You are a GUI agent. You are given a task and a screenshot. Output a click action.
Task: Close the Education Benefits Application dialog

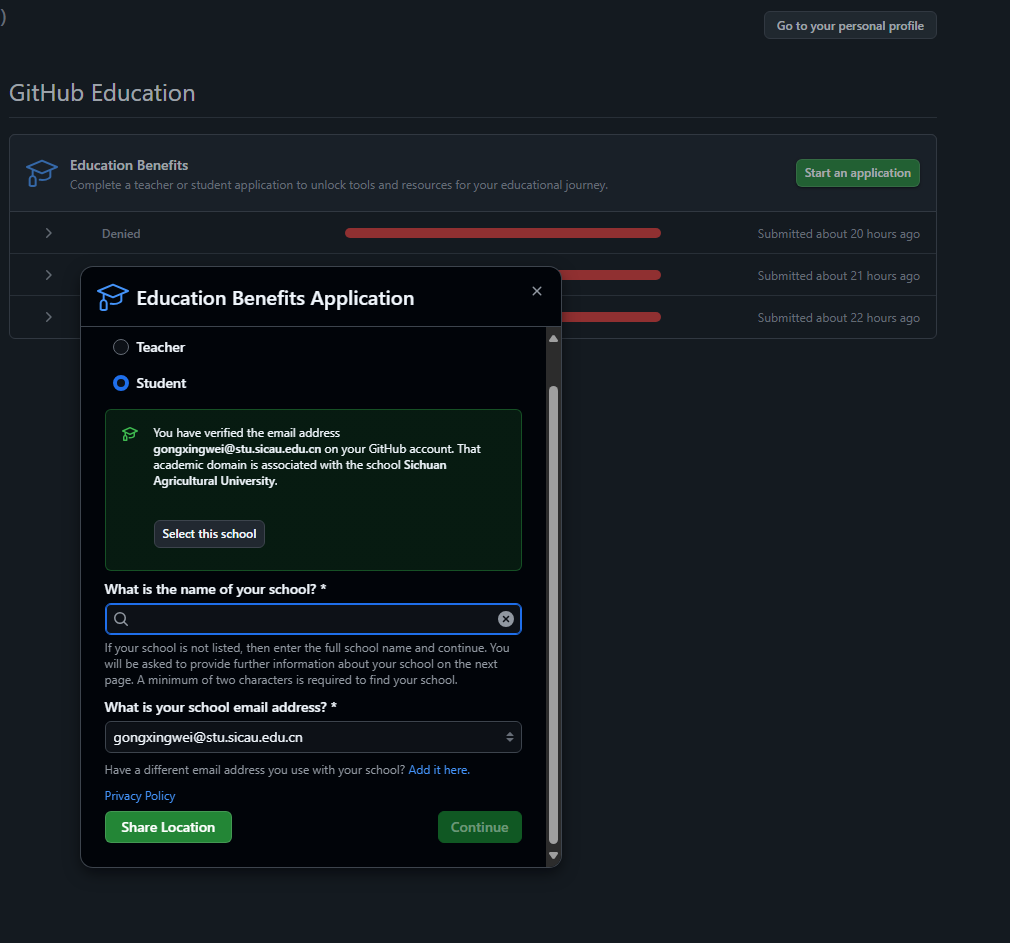pyautogui.click(x=537, y=291)
